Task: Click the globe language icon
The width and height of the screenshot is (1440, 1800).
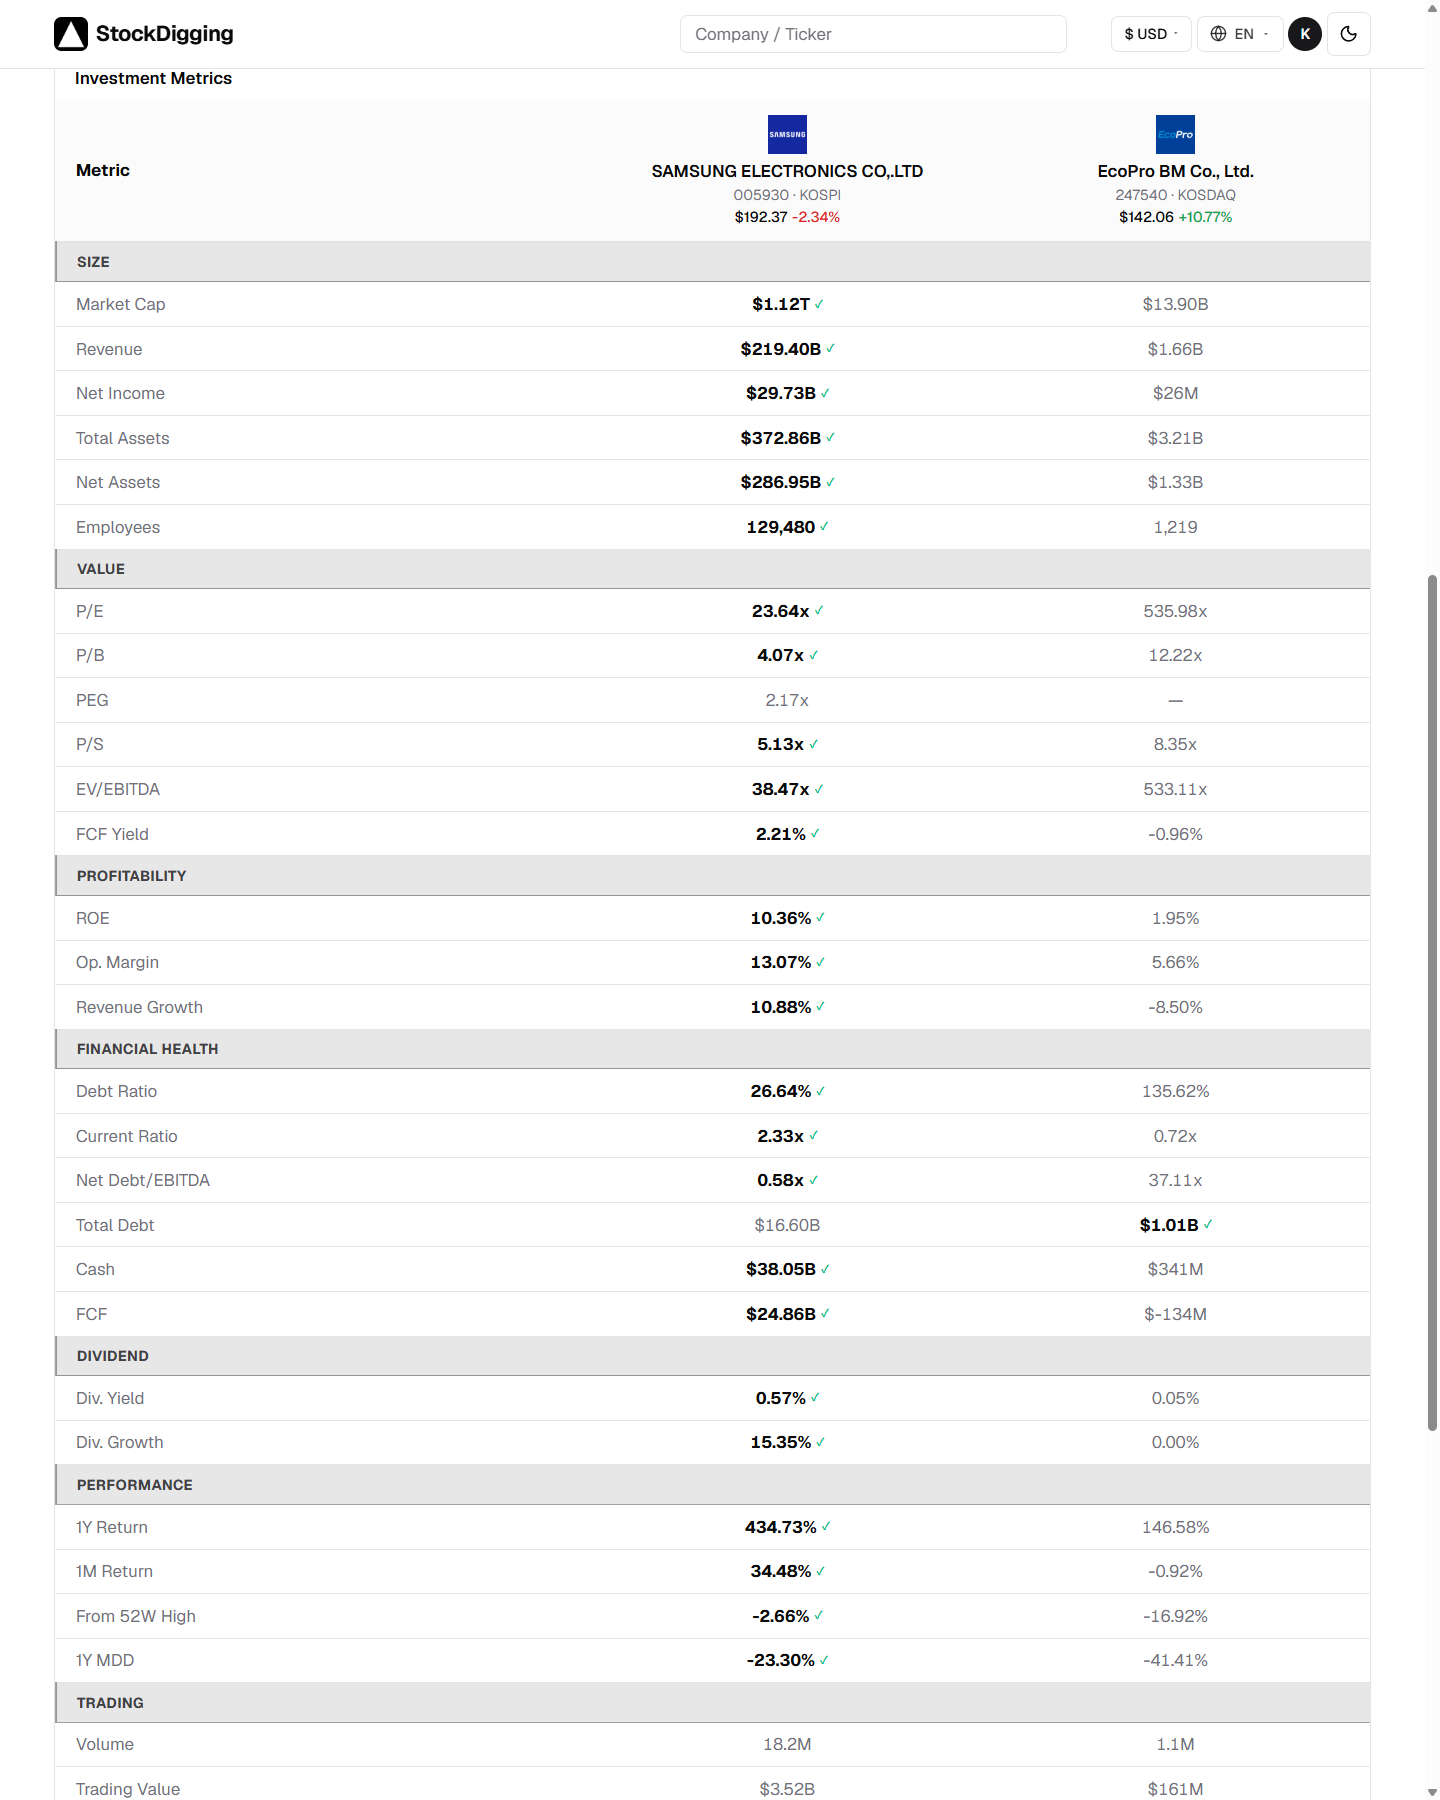Action: point(1218,34)
